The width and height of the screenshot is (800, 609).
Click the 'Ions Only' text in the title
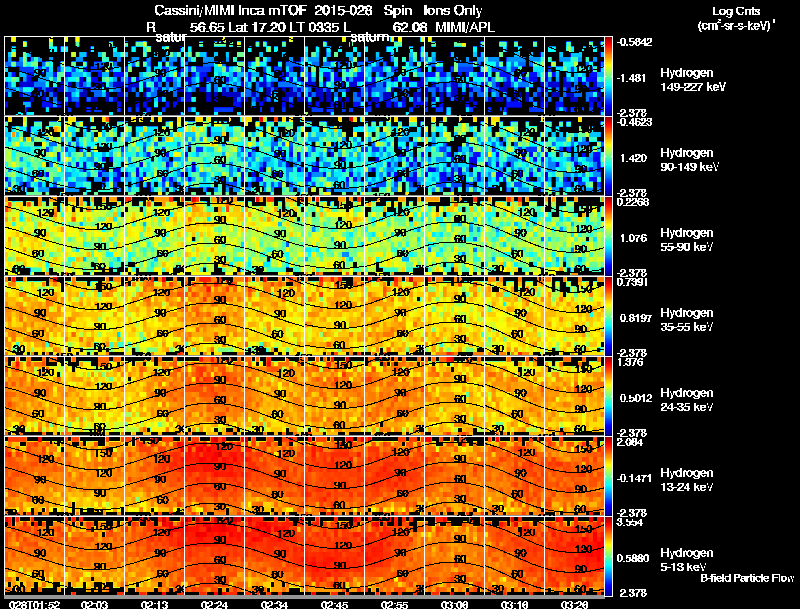click(x=453, y=11)
